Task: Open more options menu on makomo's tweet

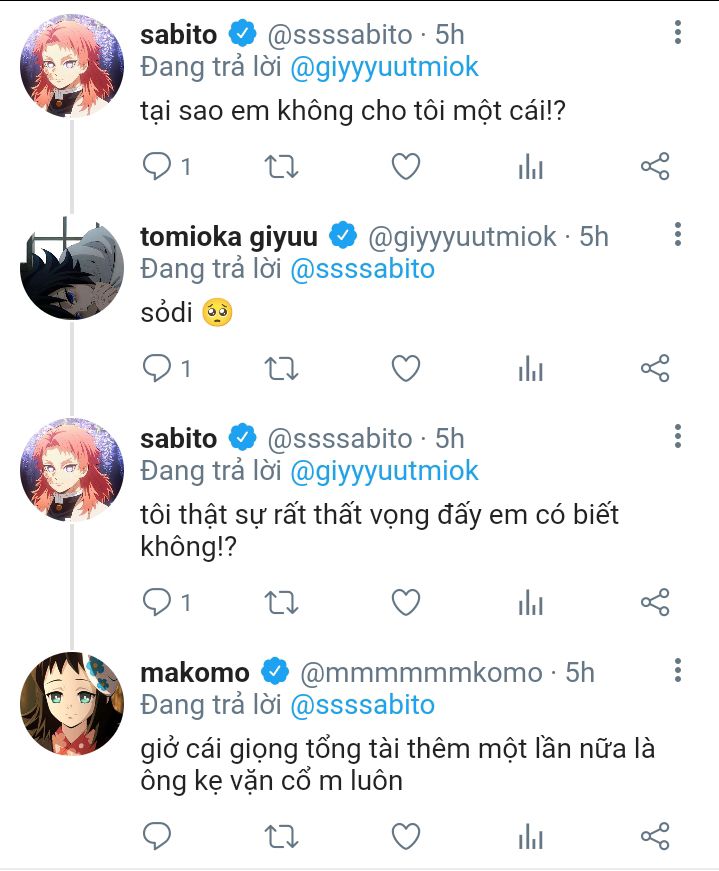Action: click(677, 670)
